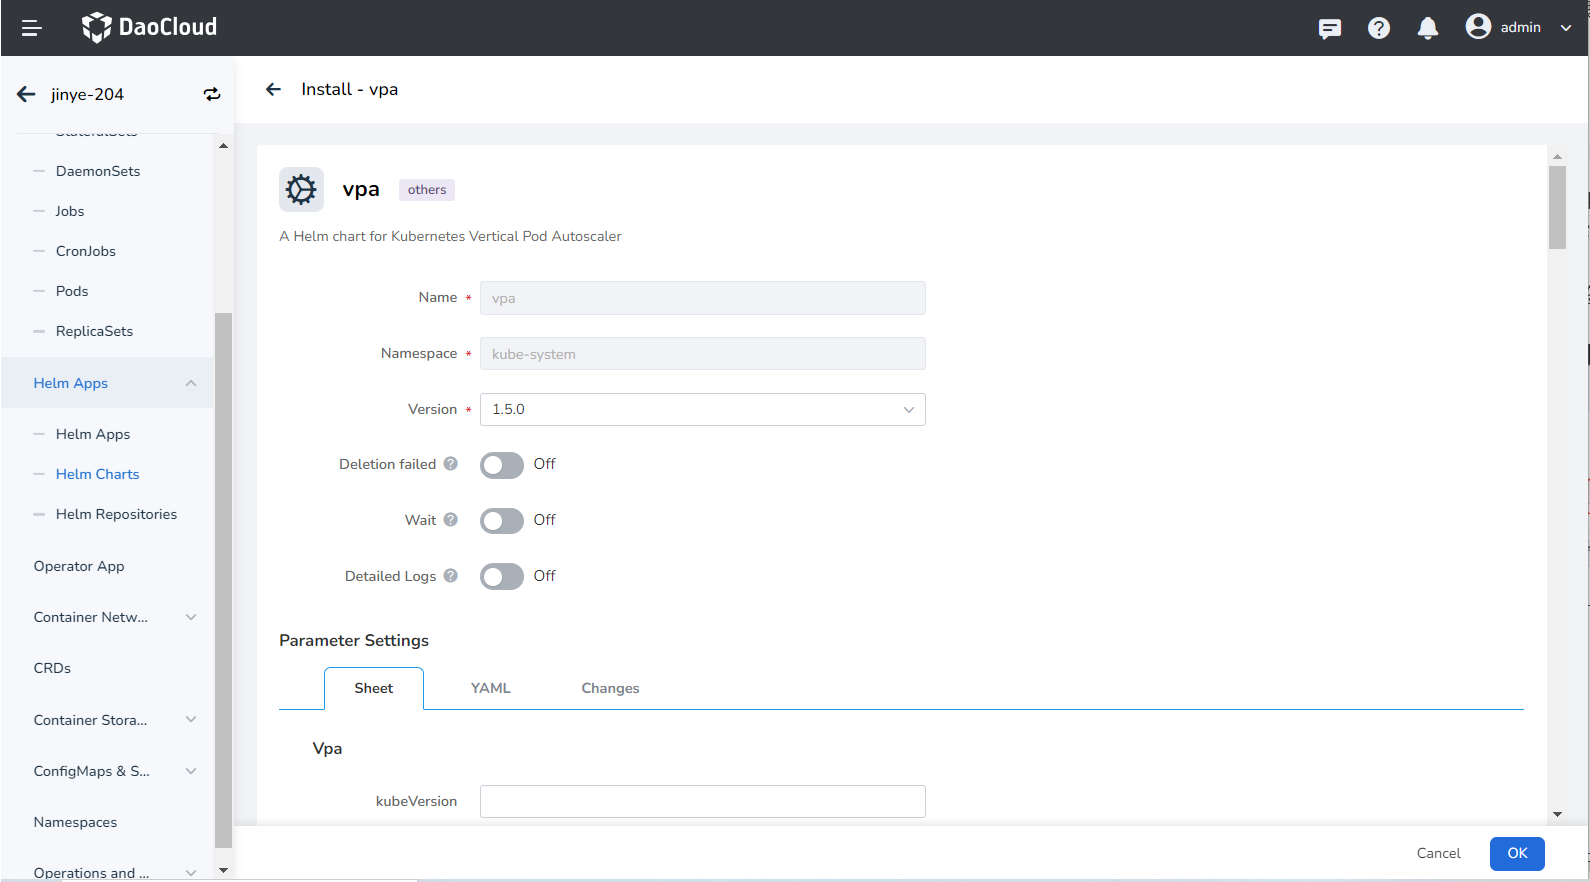1590x882 pixels.
Task: Click the back arrow left of jinye-204
Action: (x=27, y=94)
